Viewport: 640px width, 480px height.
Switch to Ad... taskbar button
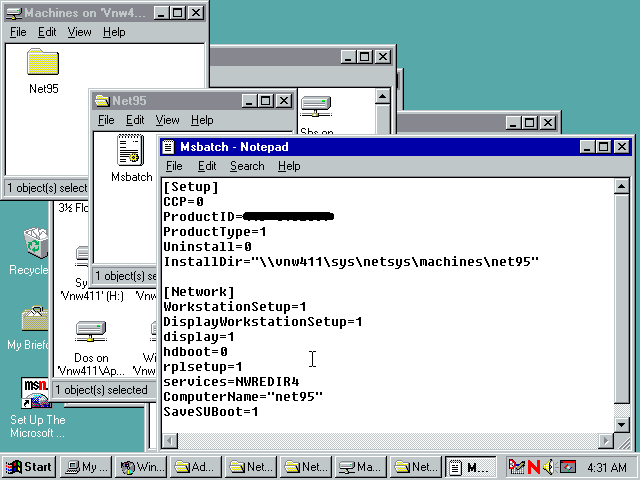tap(196, 467)
